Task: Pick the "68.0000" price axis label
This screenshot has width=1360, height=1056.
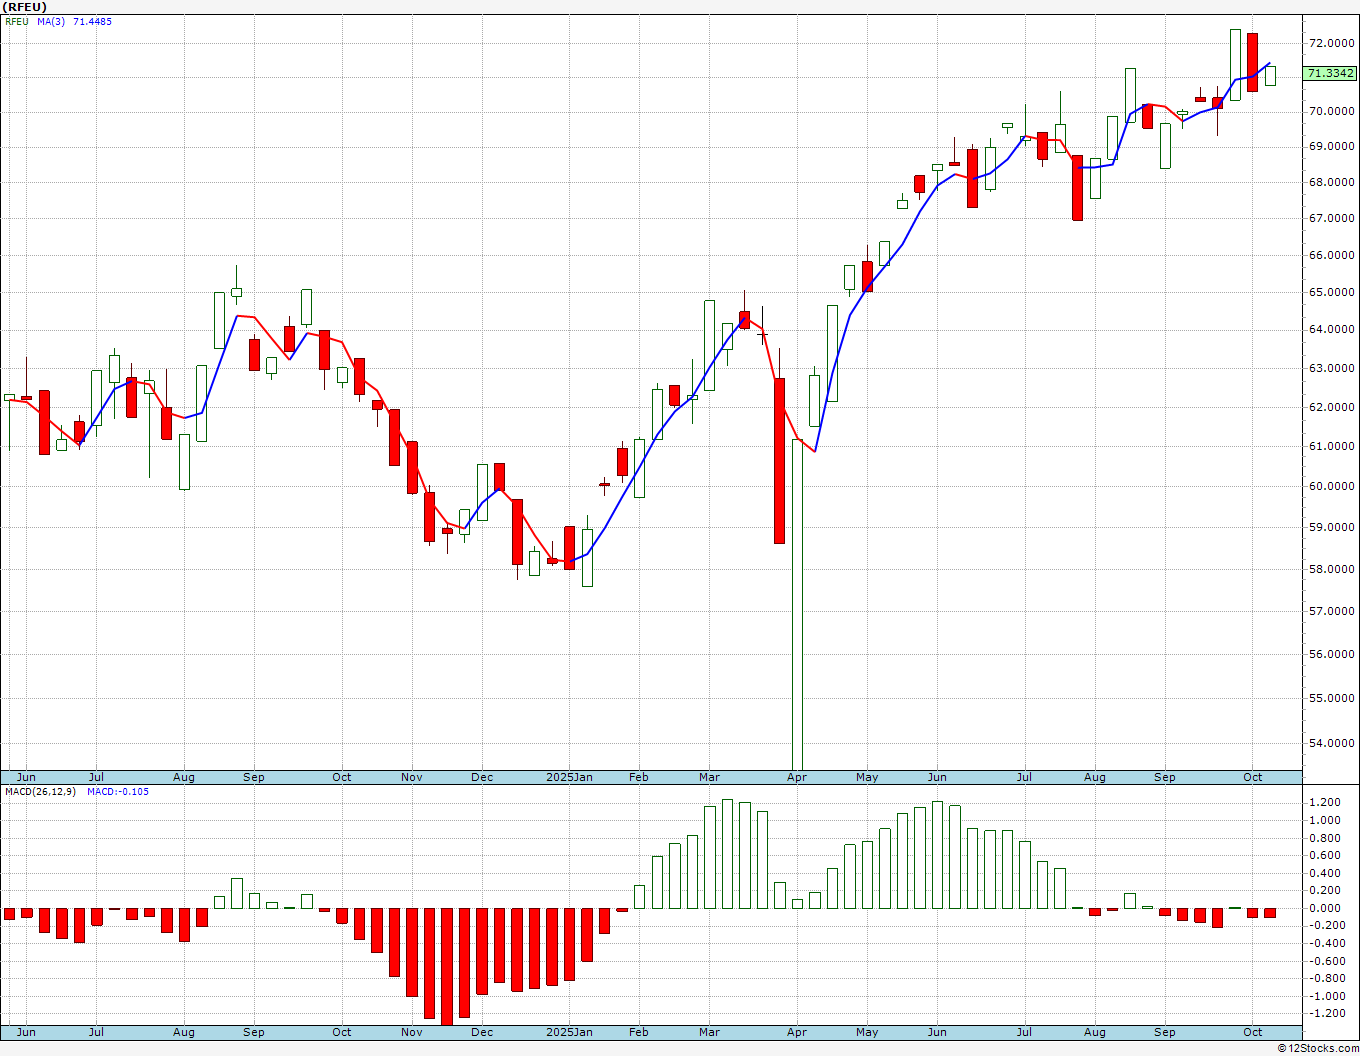Action: tap(1331, 182)
